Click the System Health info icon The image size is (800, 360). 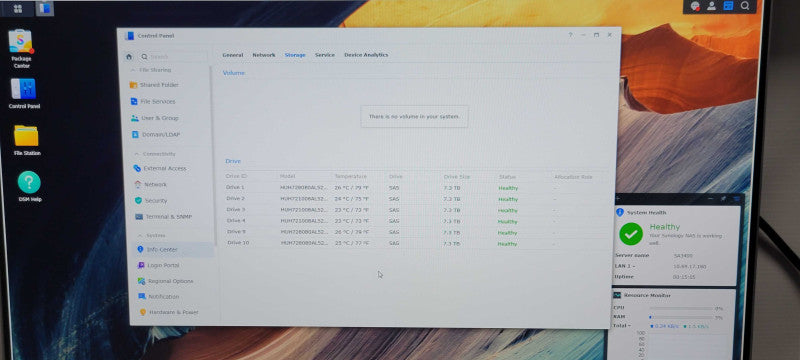620,212
